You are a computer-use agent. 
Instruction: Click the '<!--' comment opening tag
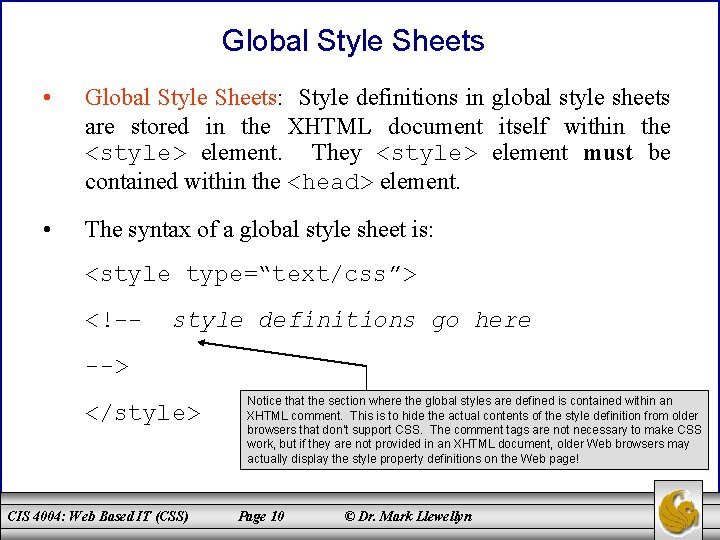(113, 320)
